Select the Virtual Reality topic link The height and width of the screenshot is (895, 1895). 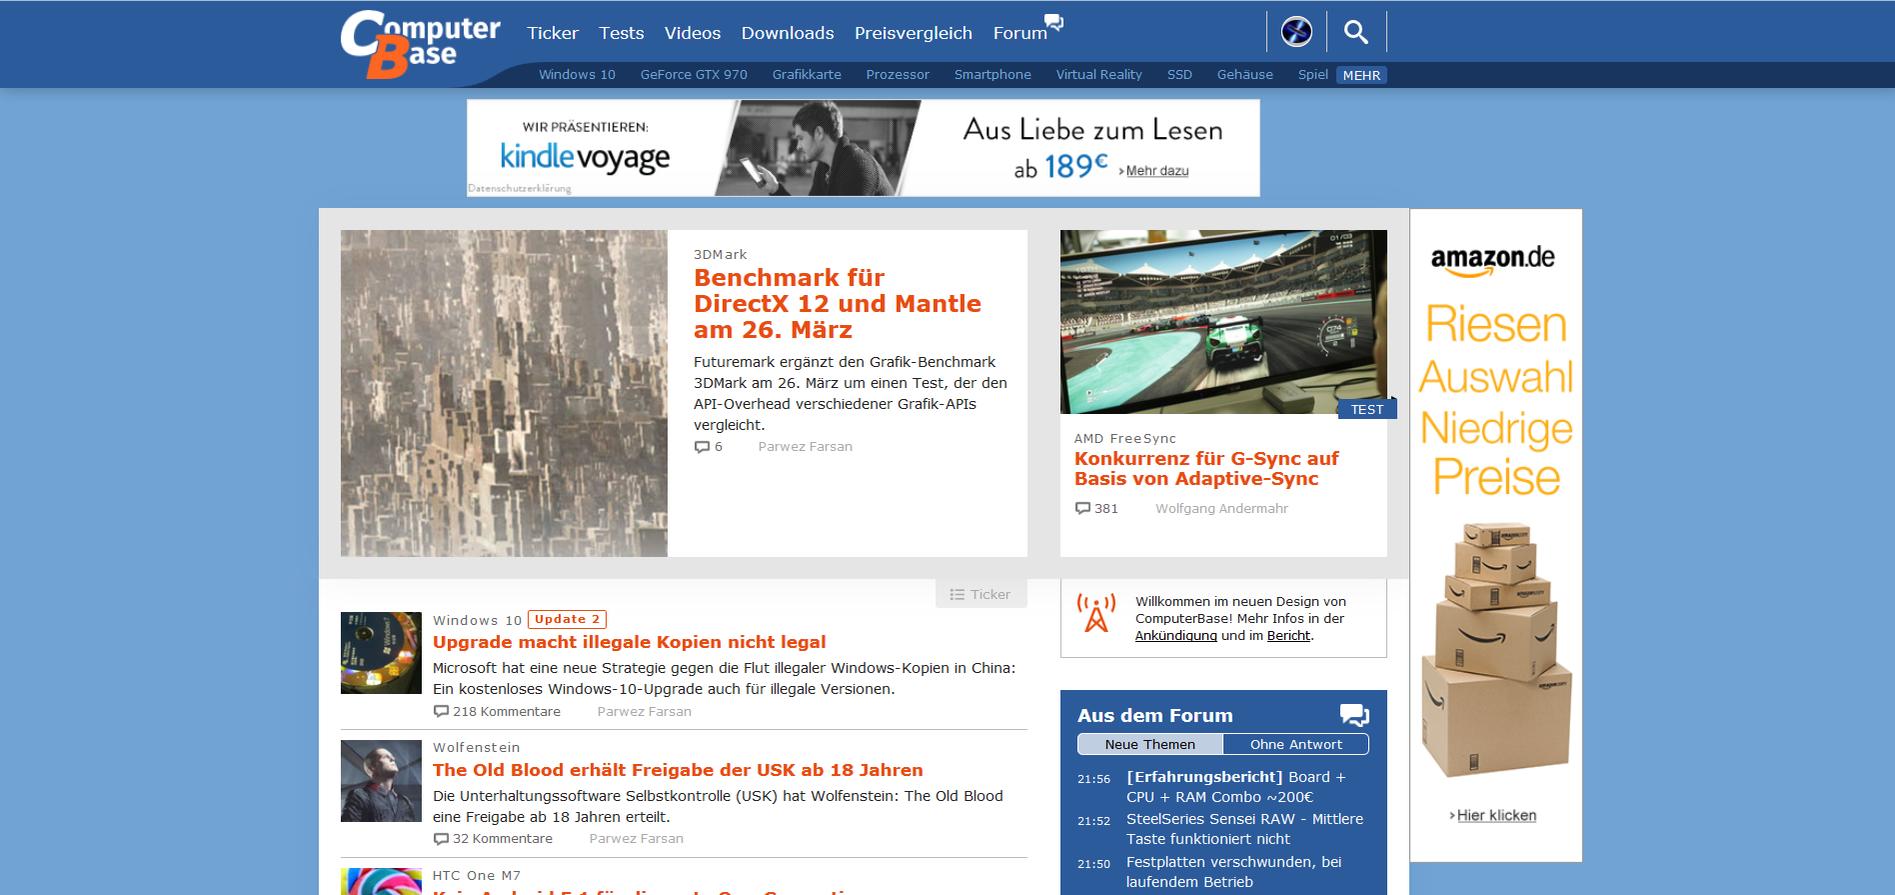[x=1099, y=75]
